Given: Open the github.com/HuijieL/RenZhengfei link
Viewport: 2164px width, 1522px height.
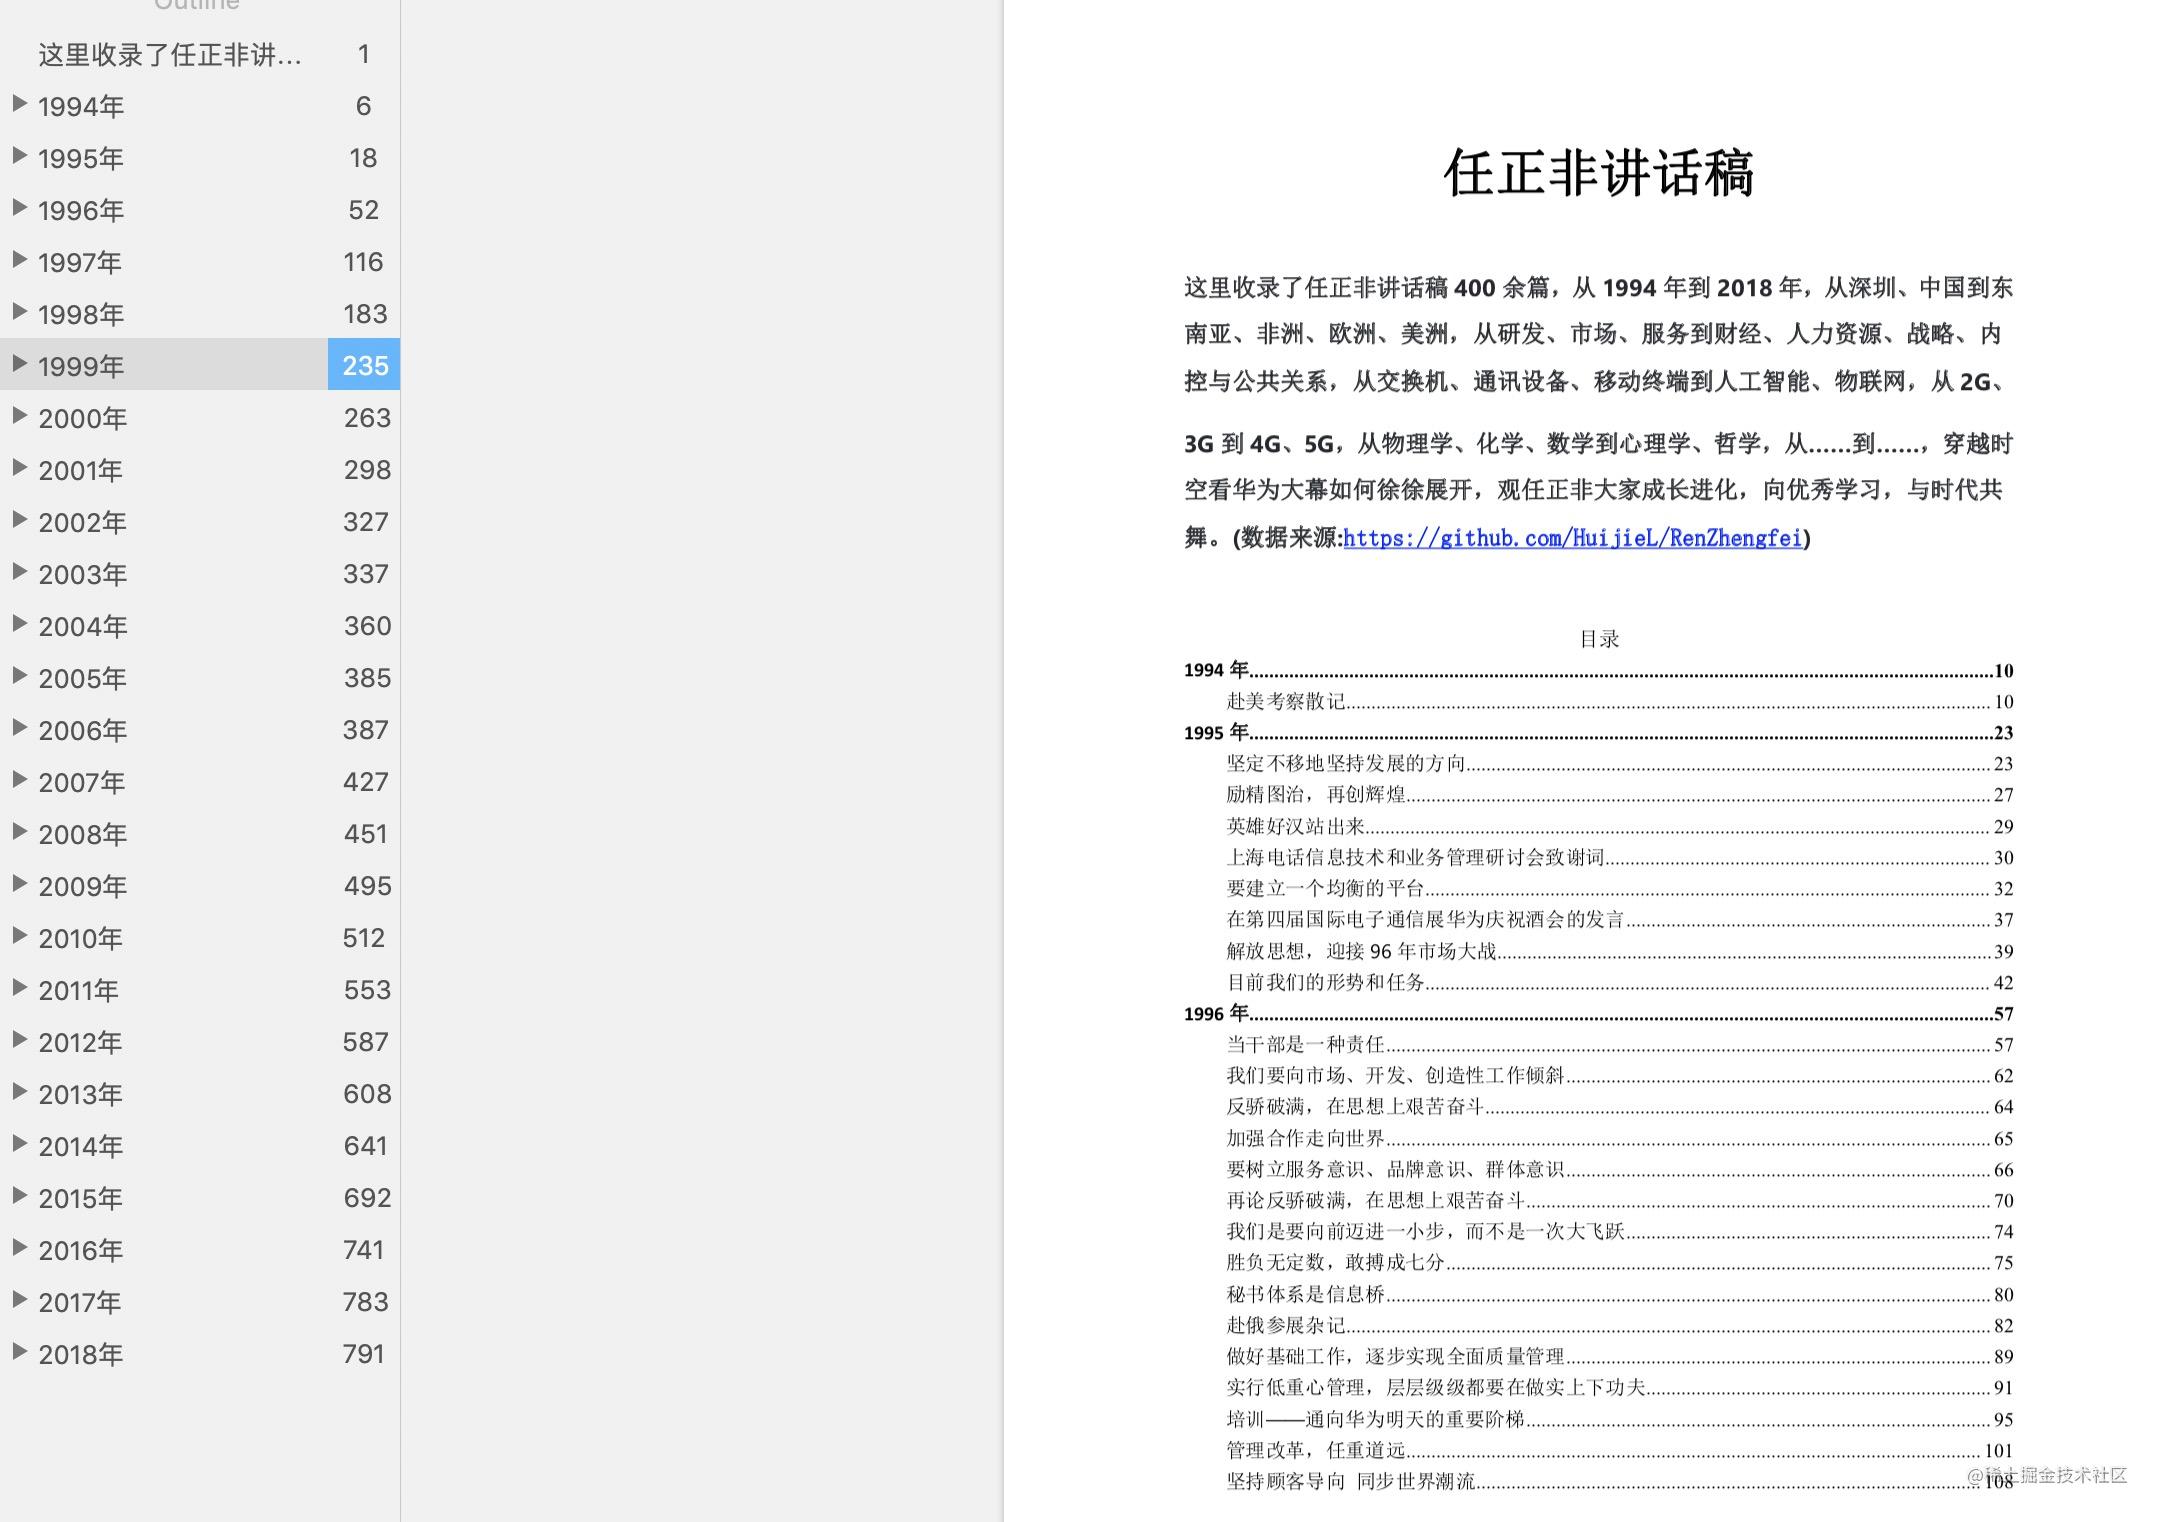Looking at the screenshot, I should pyautogui.click(x=1572, y=538).
